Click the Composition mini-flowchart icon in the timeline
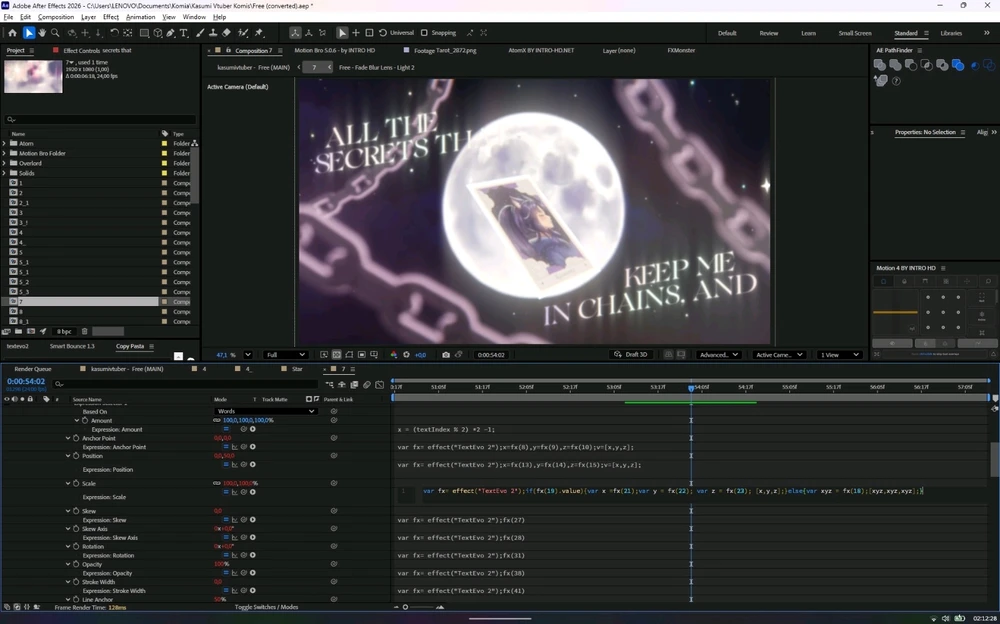 click(329, 385)
